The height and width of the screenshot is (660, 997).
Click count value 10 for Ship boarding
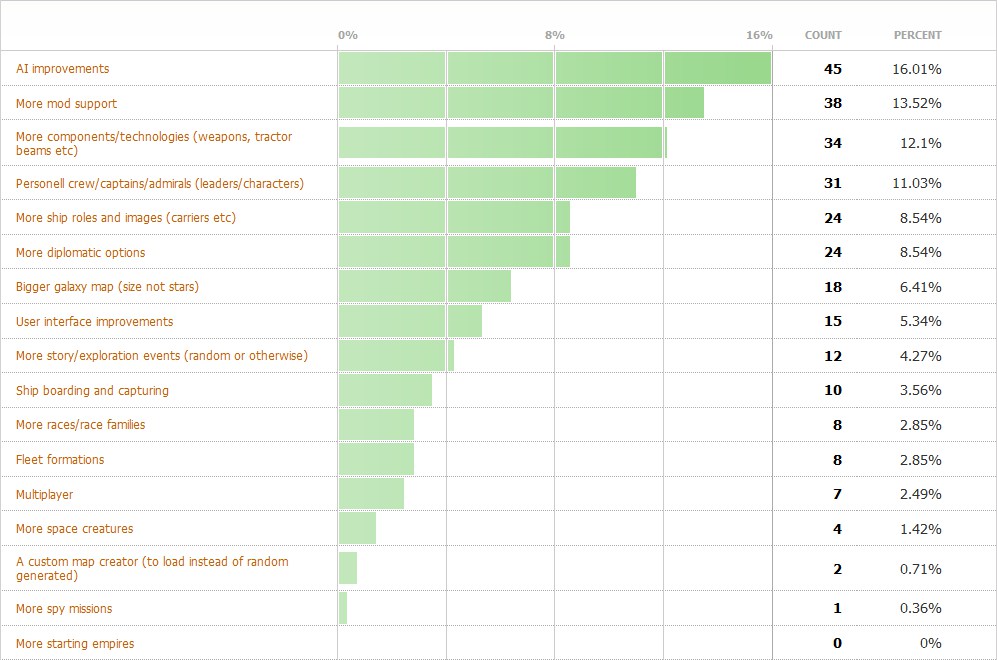click(x=833, y=390)
